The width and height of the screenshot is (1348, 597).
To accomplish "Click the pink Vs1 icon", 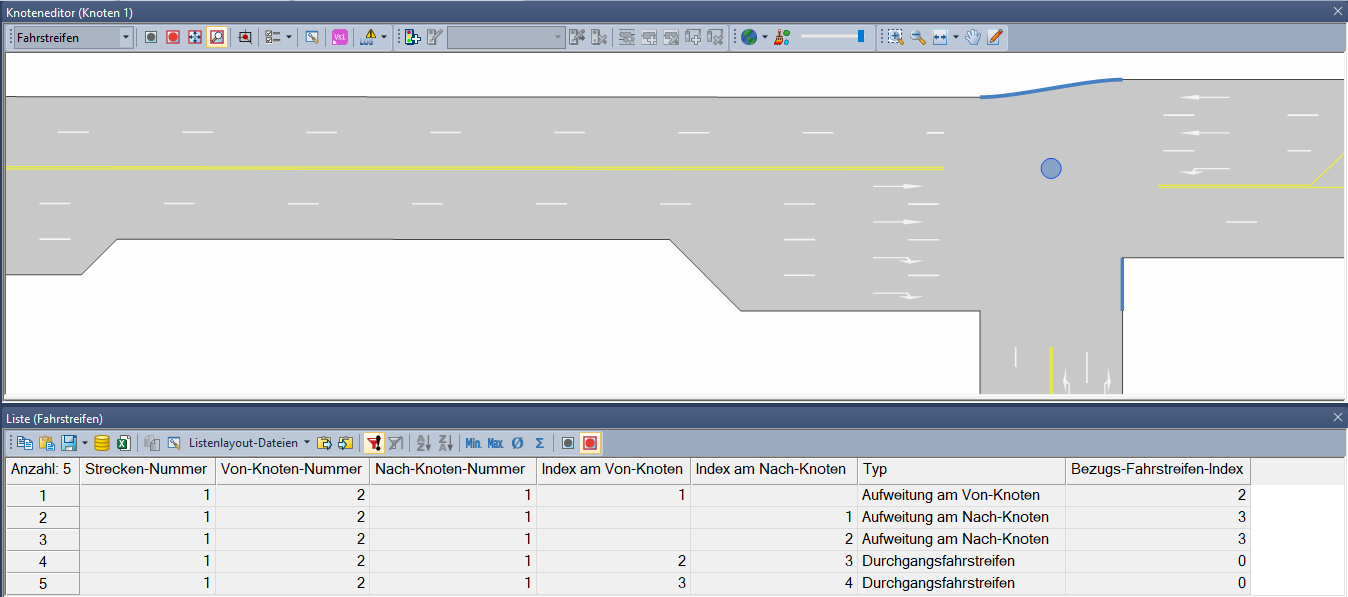I will tap(340, 37).
